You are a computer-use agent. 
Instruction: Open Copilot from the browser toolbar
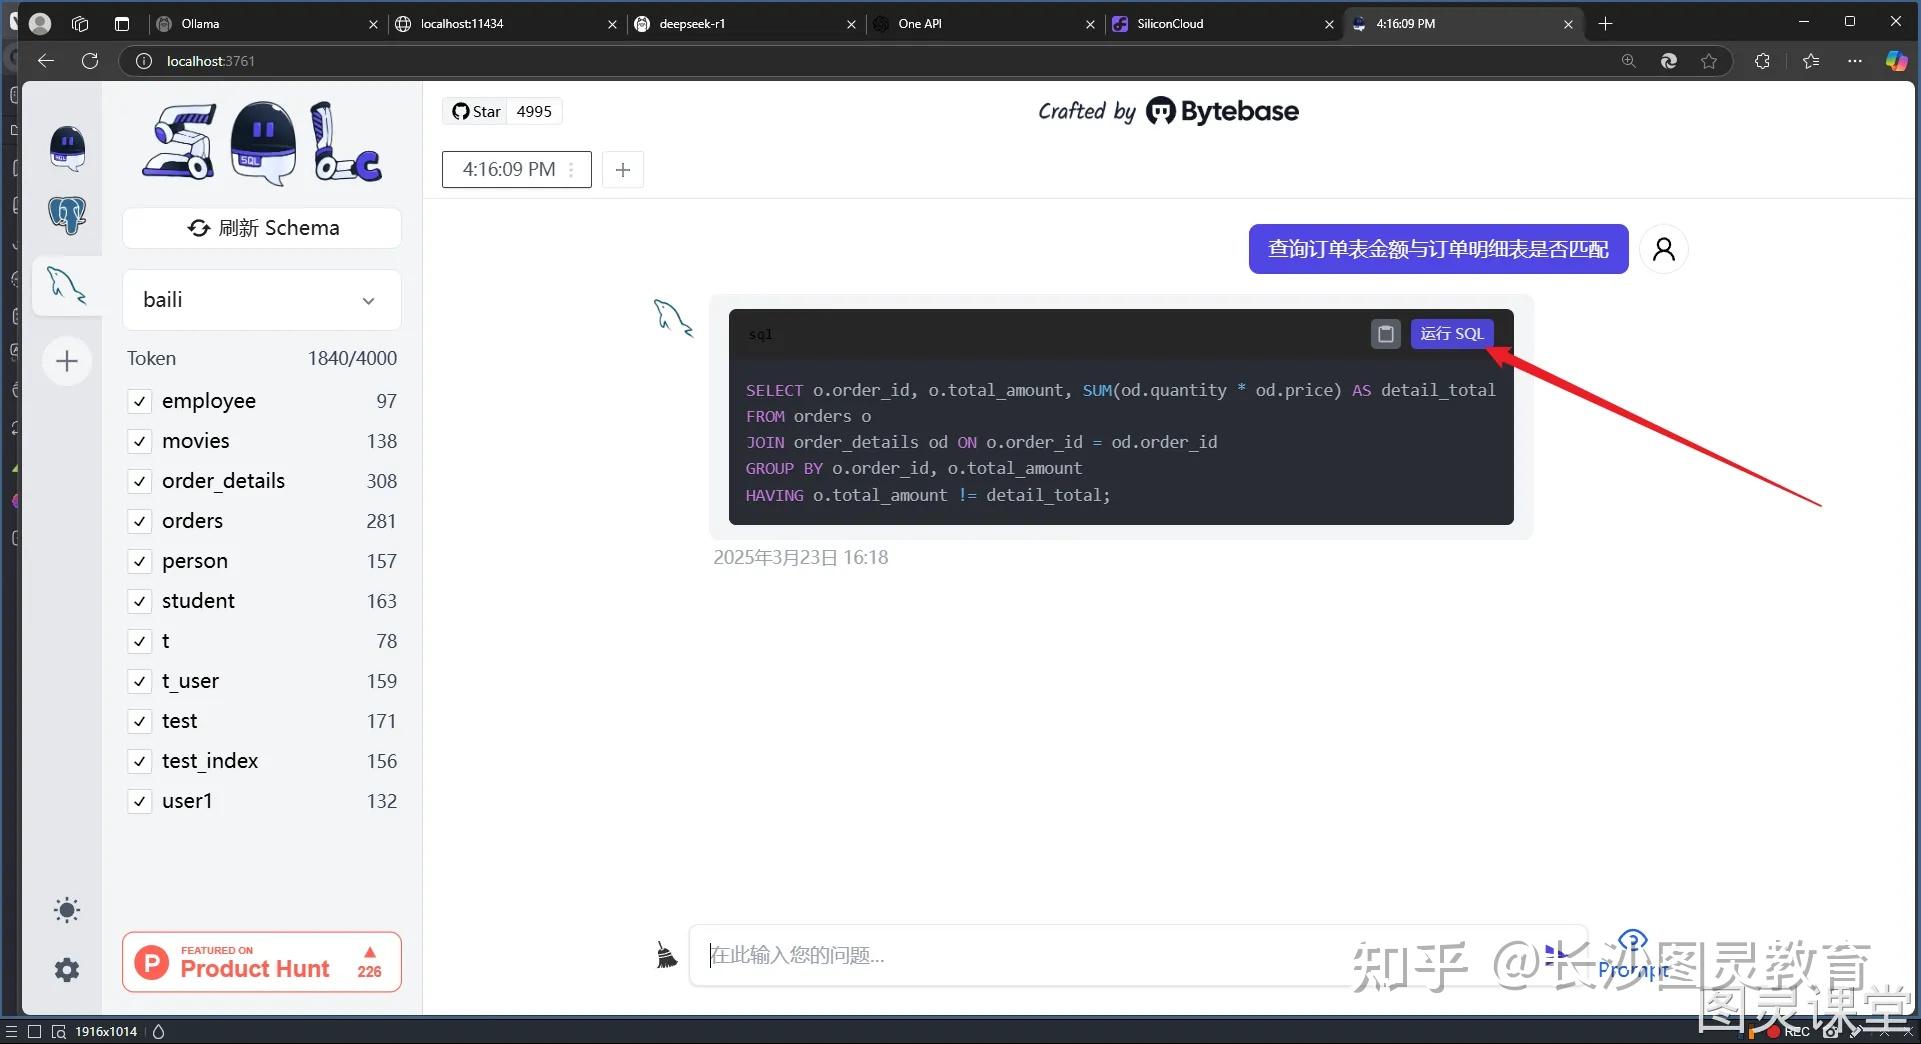click(x=1896, y=61)
